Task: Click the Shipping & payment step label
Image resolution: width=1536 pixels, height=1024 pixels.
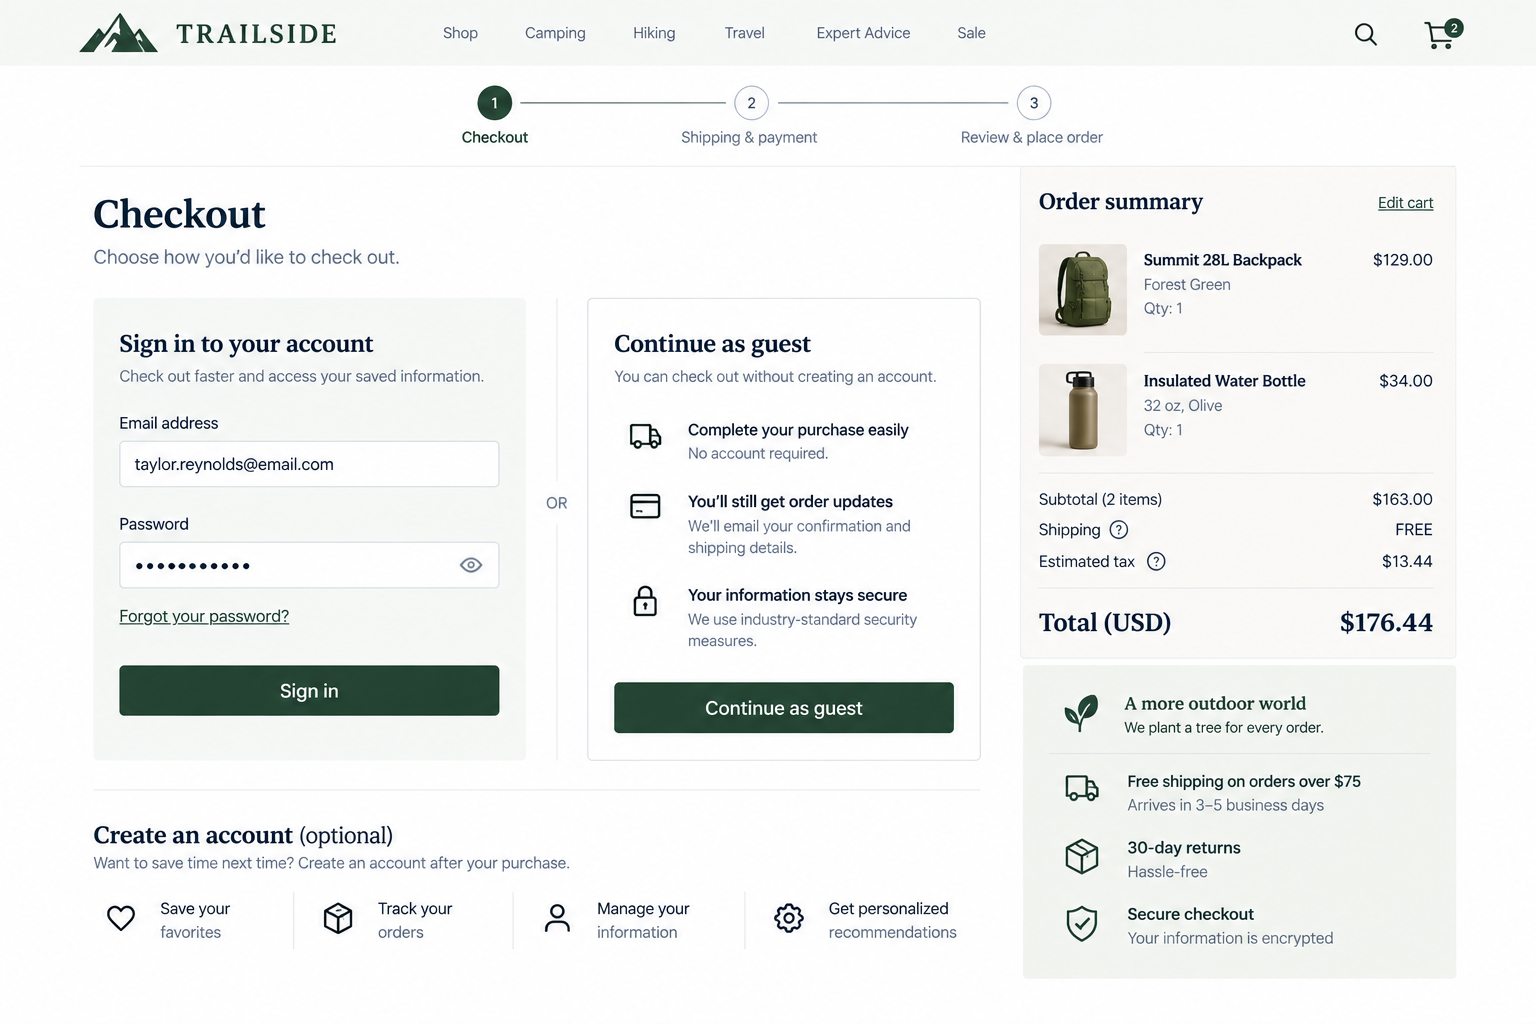Action: point(749,137)
